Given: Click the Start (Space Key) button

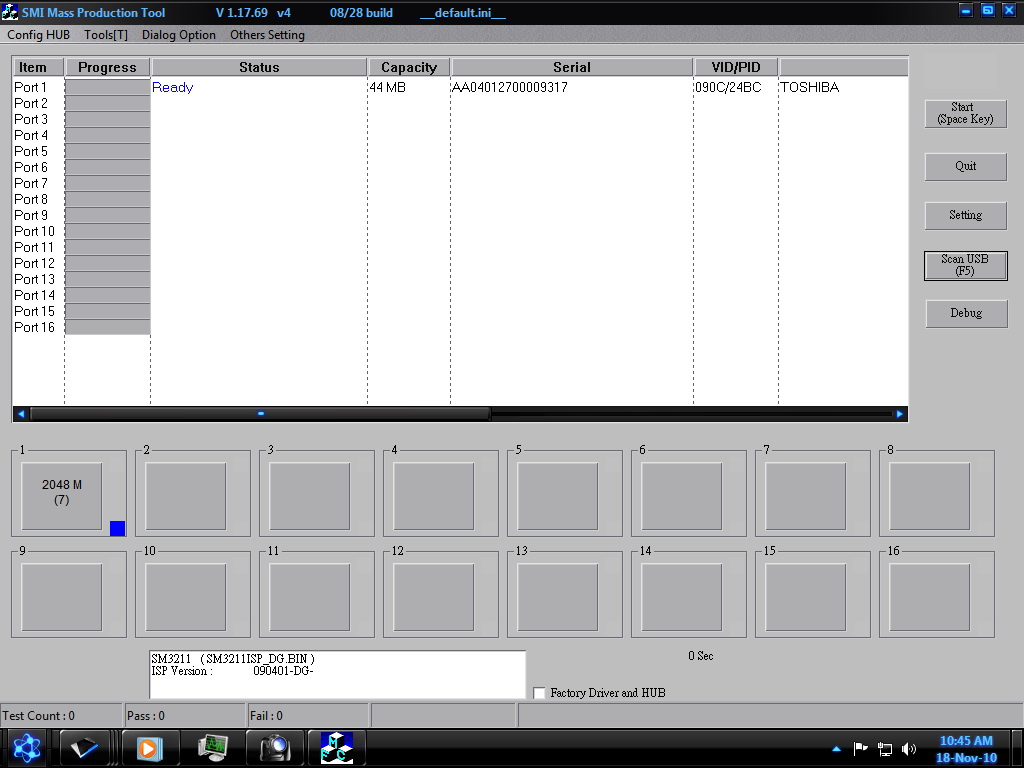Looking at the screenshot, I should [965, 114].
